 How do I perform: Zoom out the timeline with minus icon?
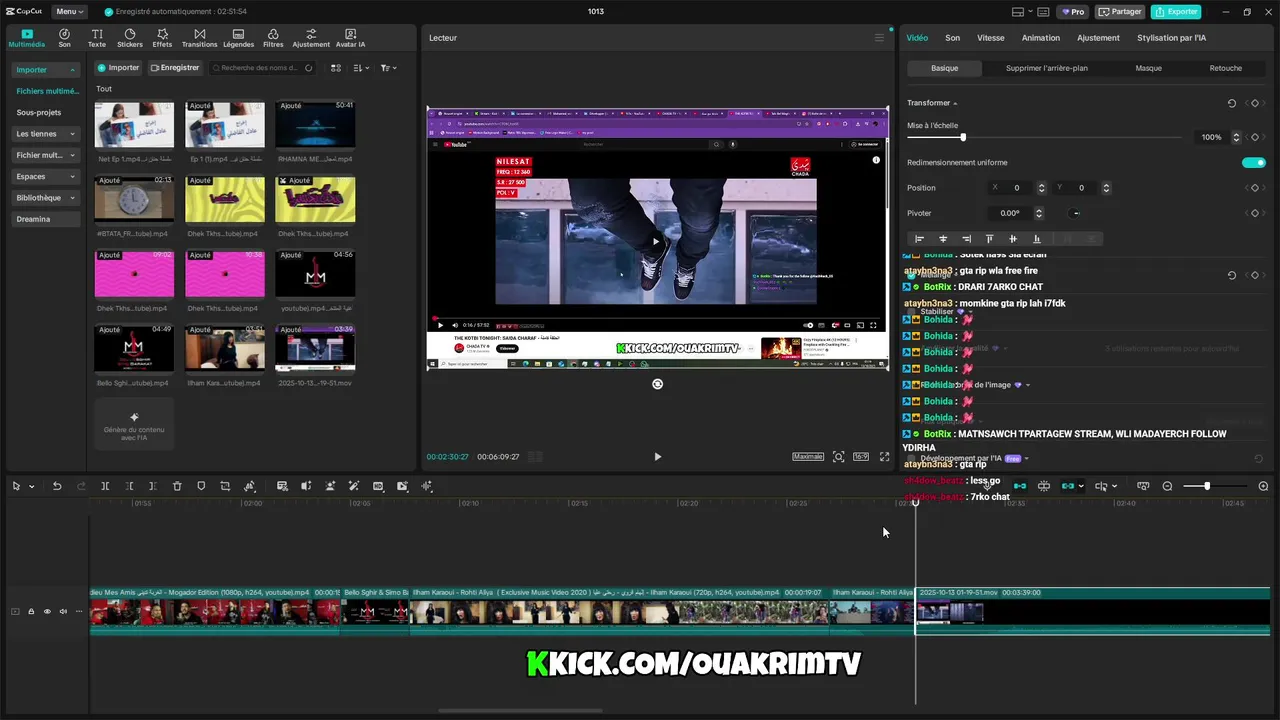(1167, 486)
